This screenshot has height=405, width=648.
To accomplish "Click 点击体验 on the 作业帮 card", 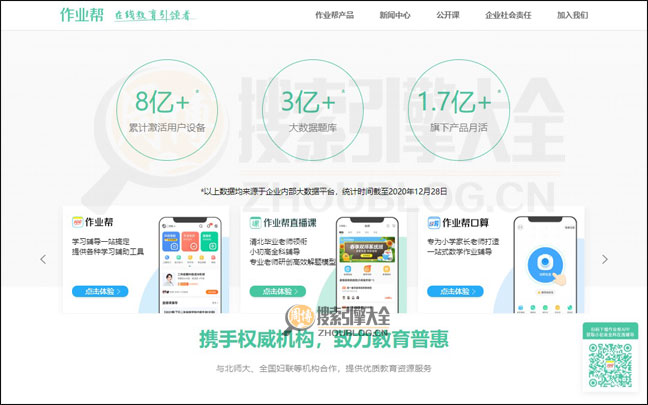I will click(100, 291).
